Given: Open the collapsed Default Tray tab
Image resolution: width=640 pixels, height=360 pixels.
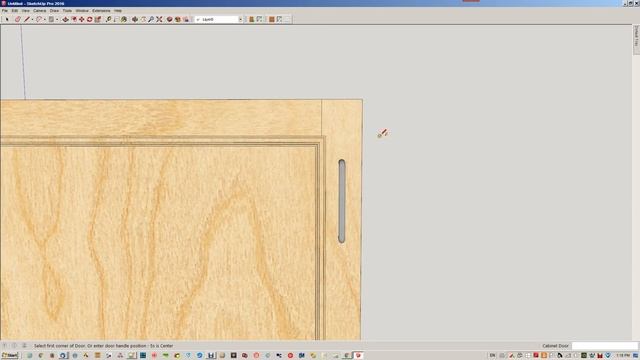Looking at the screenshot, I should click(x=636, y=39).
